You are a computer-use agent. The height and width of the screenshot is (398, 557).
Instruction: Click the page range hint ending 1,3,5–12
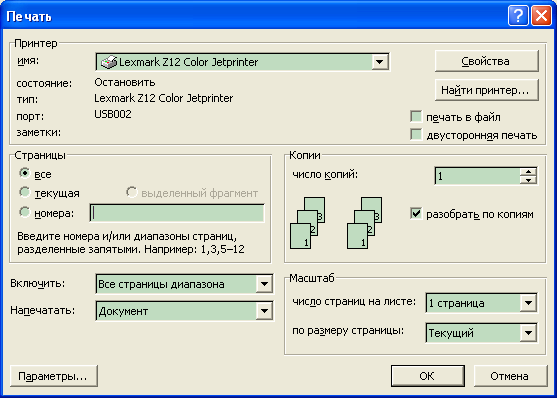tap(131, 243)
